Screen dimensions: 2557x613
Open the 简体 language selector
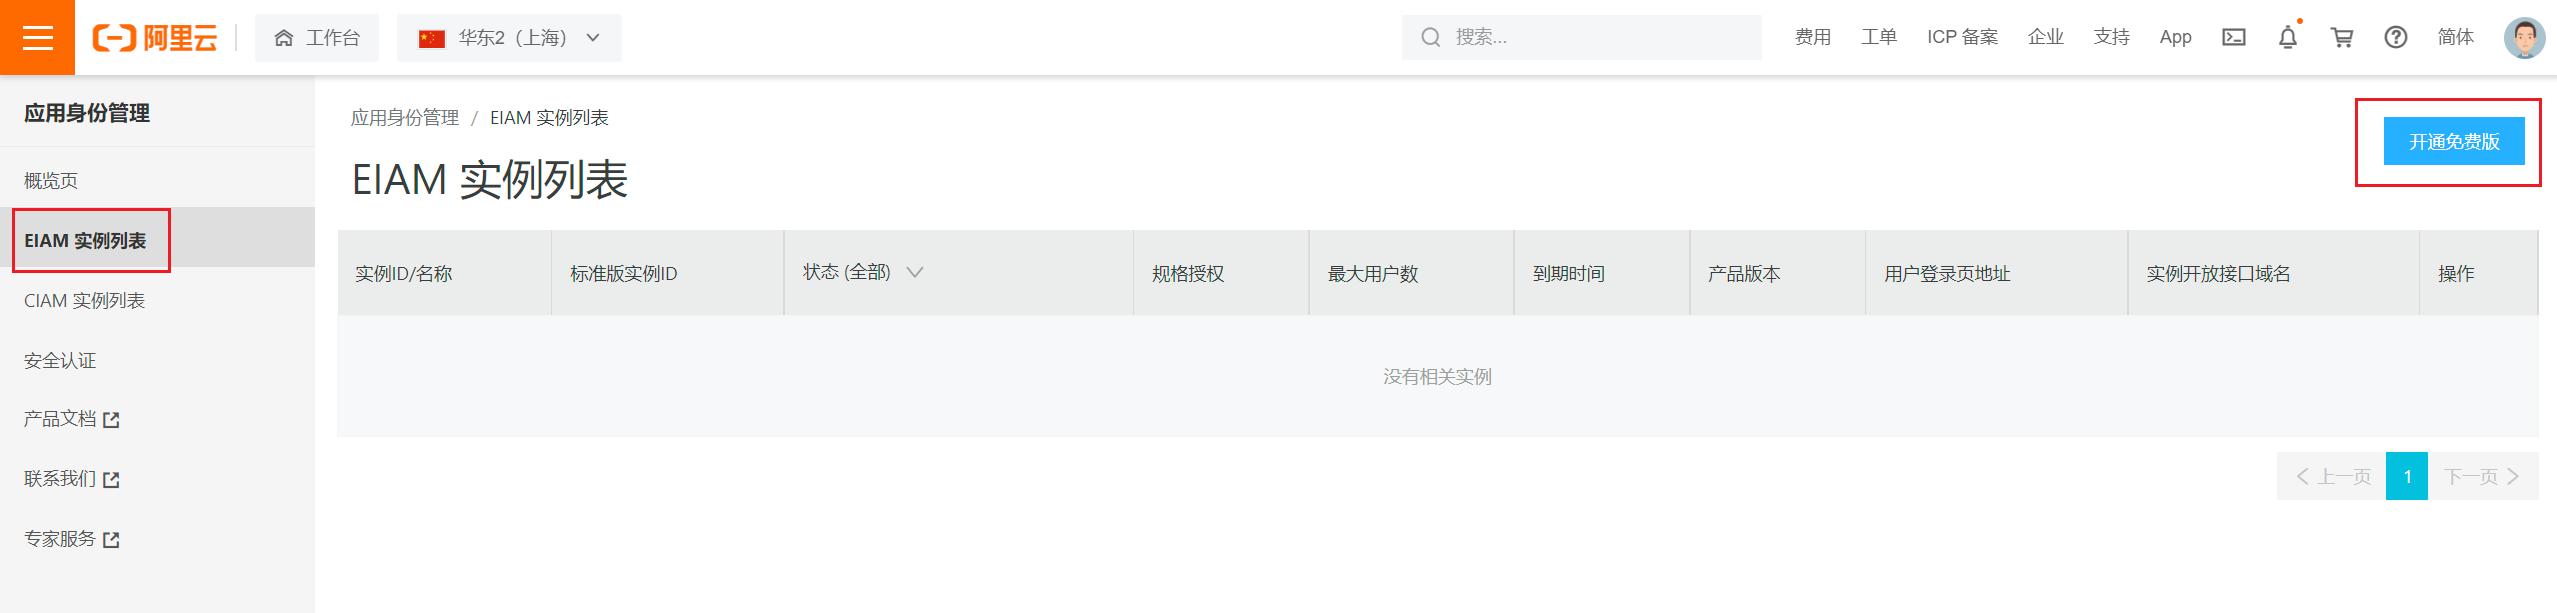pos(2455,38)
